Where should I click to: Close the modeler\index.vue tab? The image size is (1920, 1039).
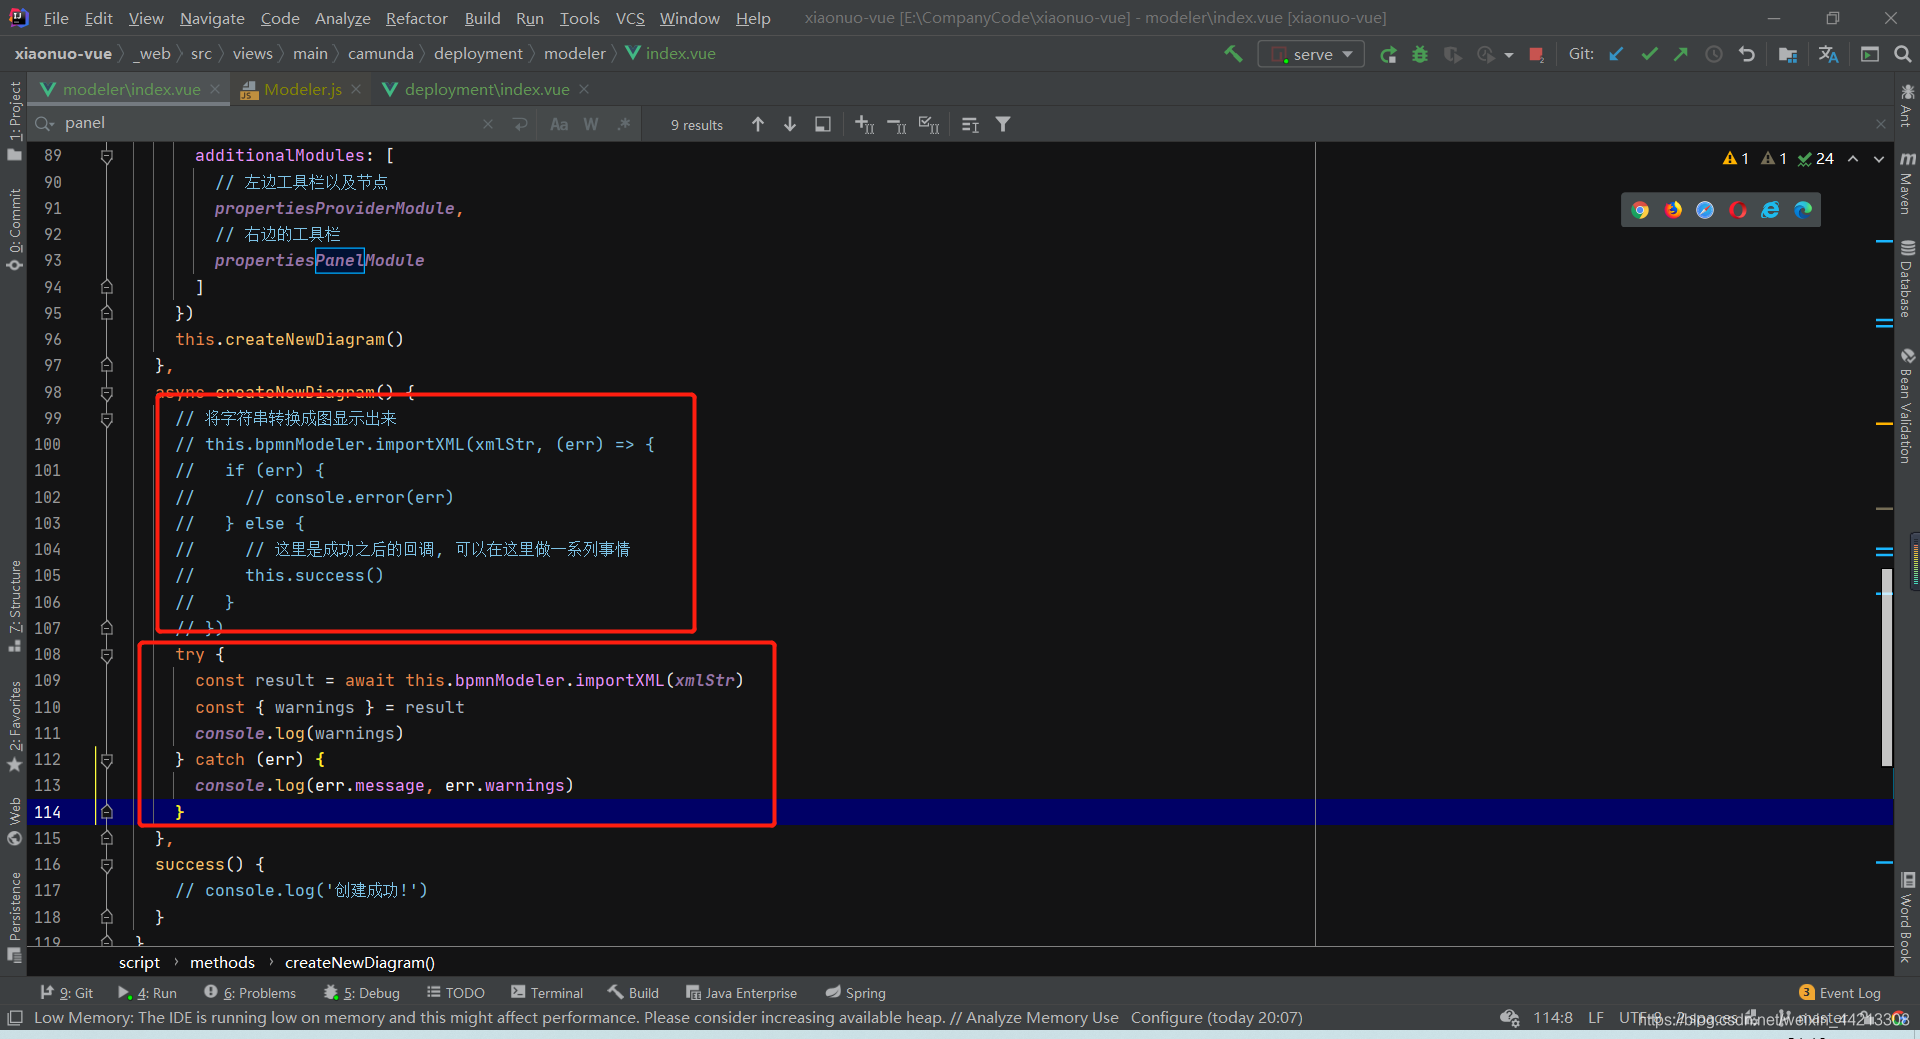click(x=215, y=89)
